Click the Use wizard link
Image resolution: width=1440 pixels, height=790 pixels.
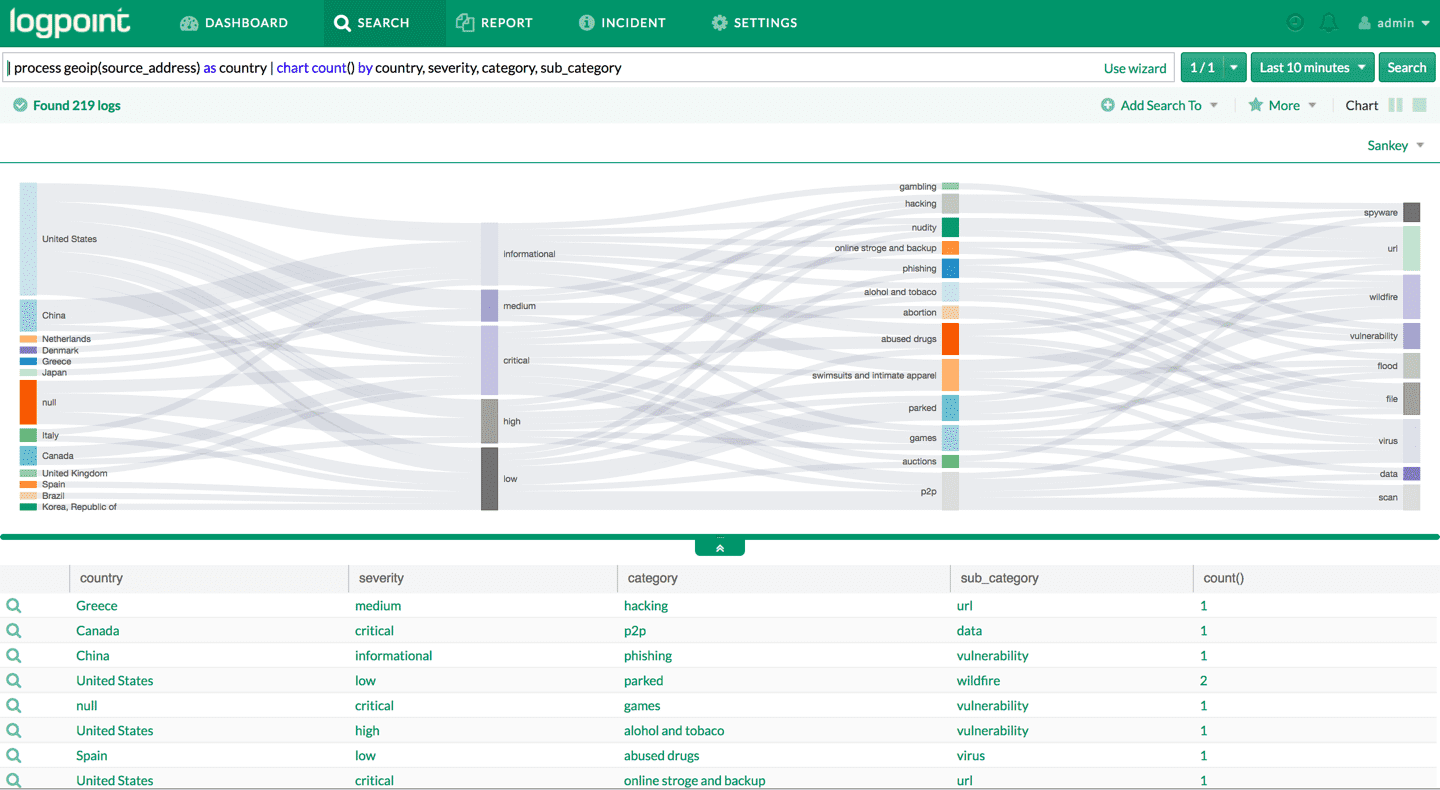(x=1135, y=68)
